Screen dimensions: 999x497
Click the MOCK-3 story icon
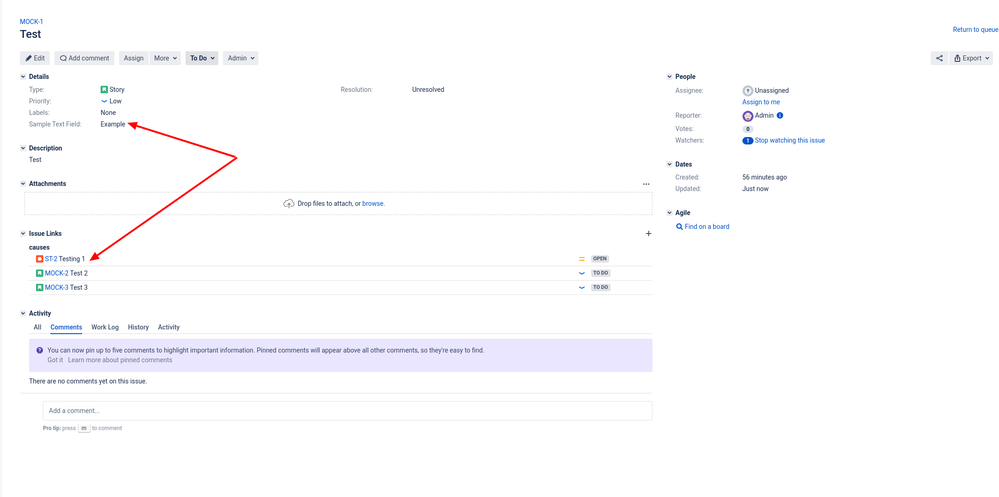pos(40,287)
